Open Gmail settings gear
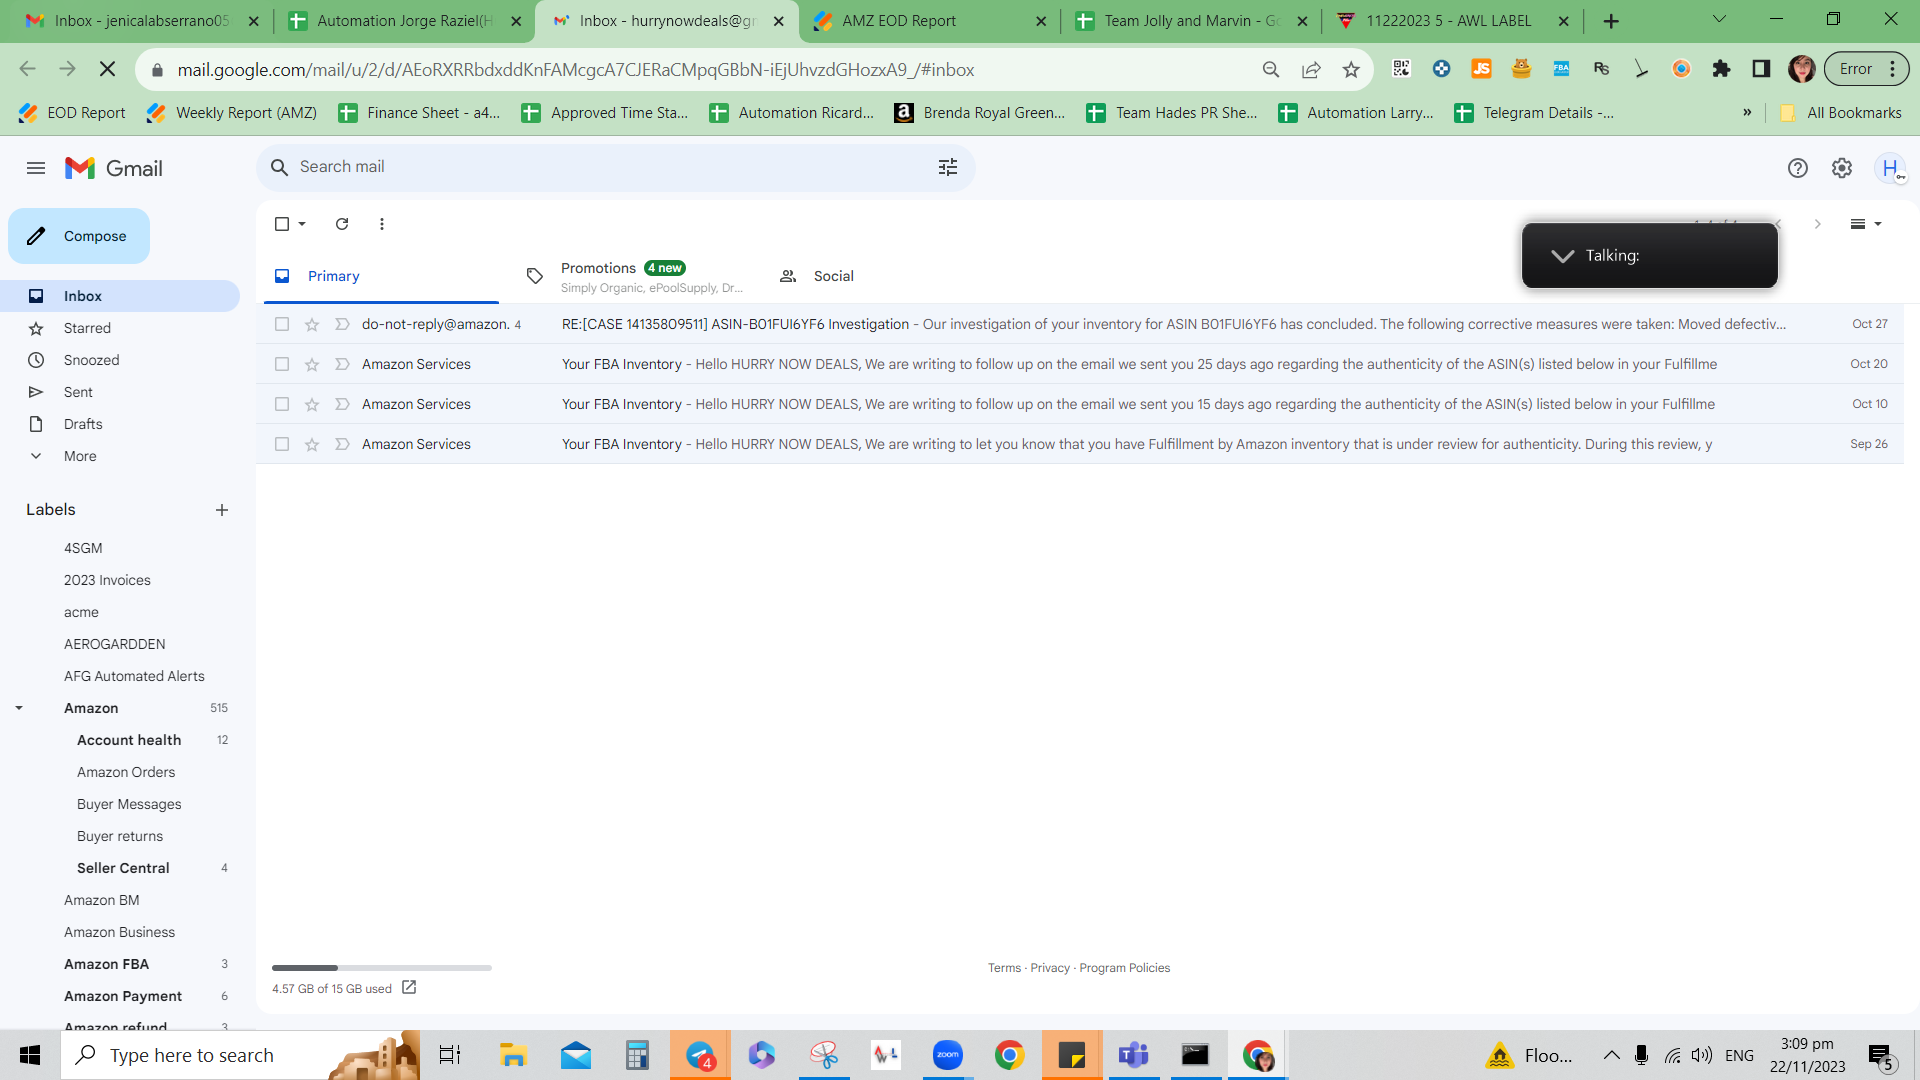 1842,168
